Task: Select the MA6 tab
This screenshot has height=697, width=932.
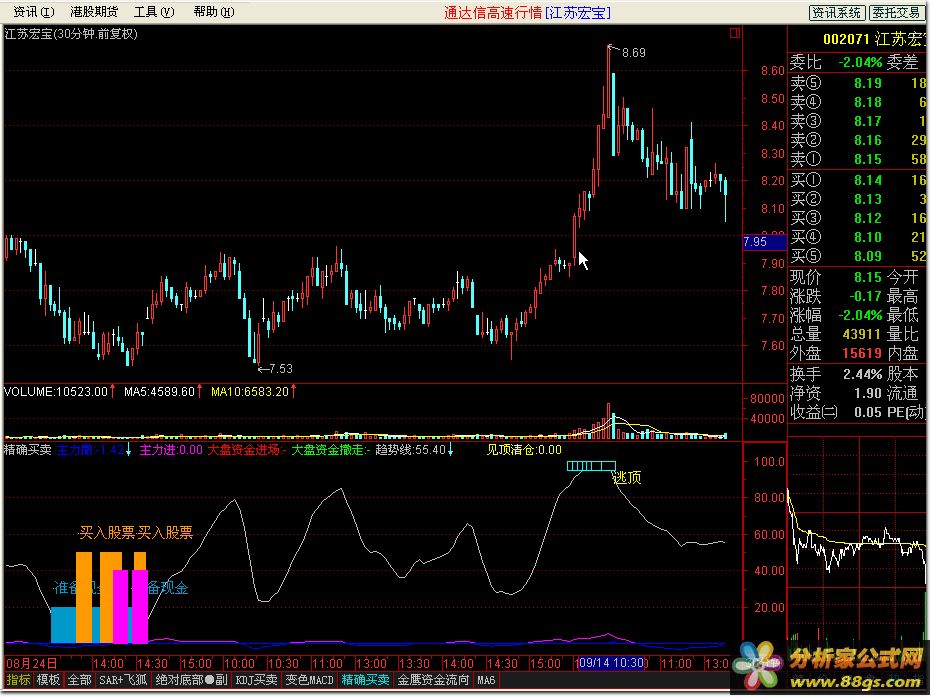Action: click(486, 680)
